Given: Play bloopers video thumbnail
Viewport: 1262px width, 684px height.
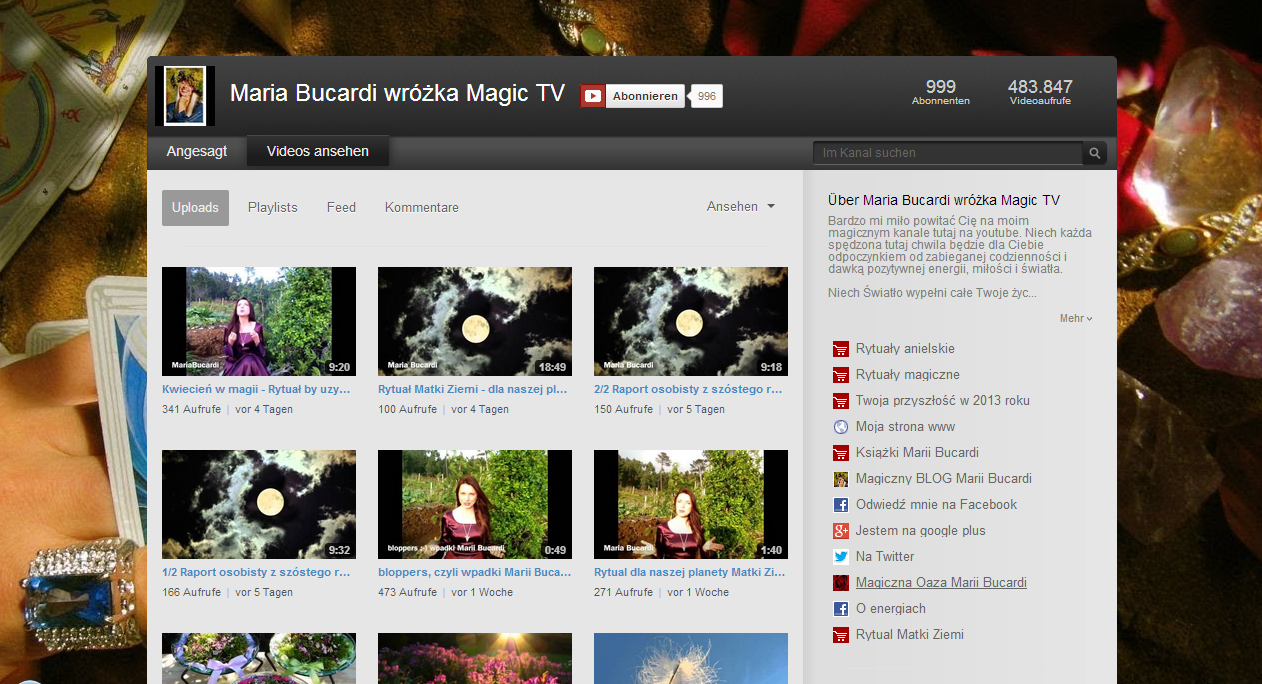Looking at the screenshot, I should point(475,504).
